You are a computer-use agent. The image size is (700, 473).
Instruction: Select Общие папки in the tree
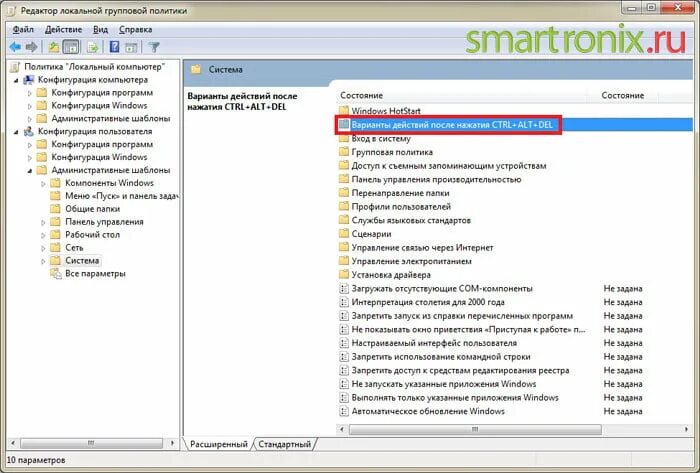(92, 209)
